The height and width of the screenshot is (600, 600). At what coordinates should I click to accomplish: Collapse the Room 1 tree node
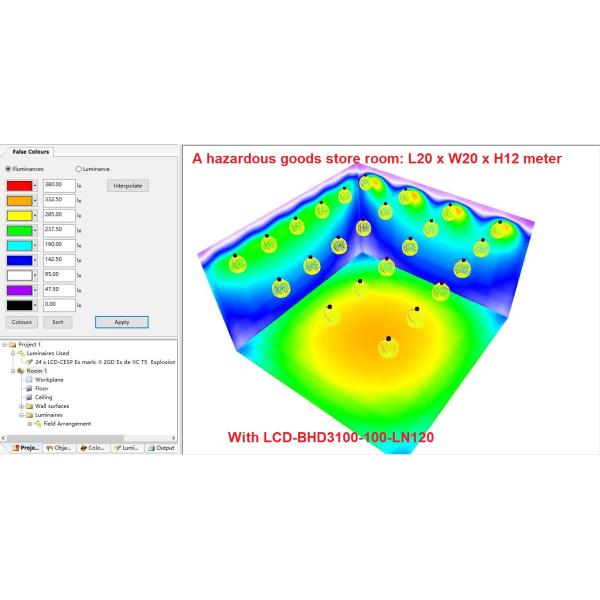(x=13, y=371)
